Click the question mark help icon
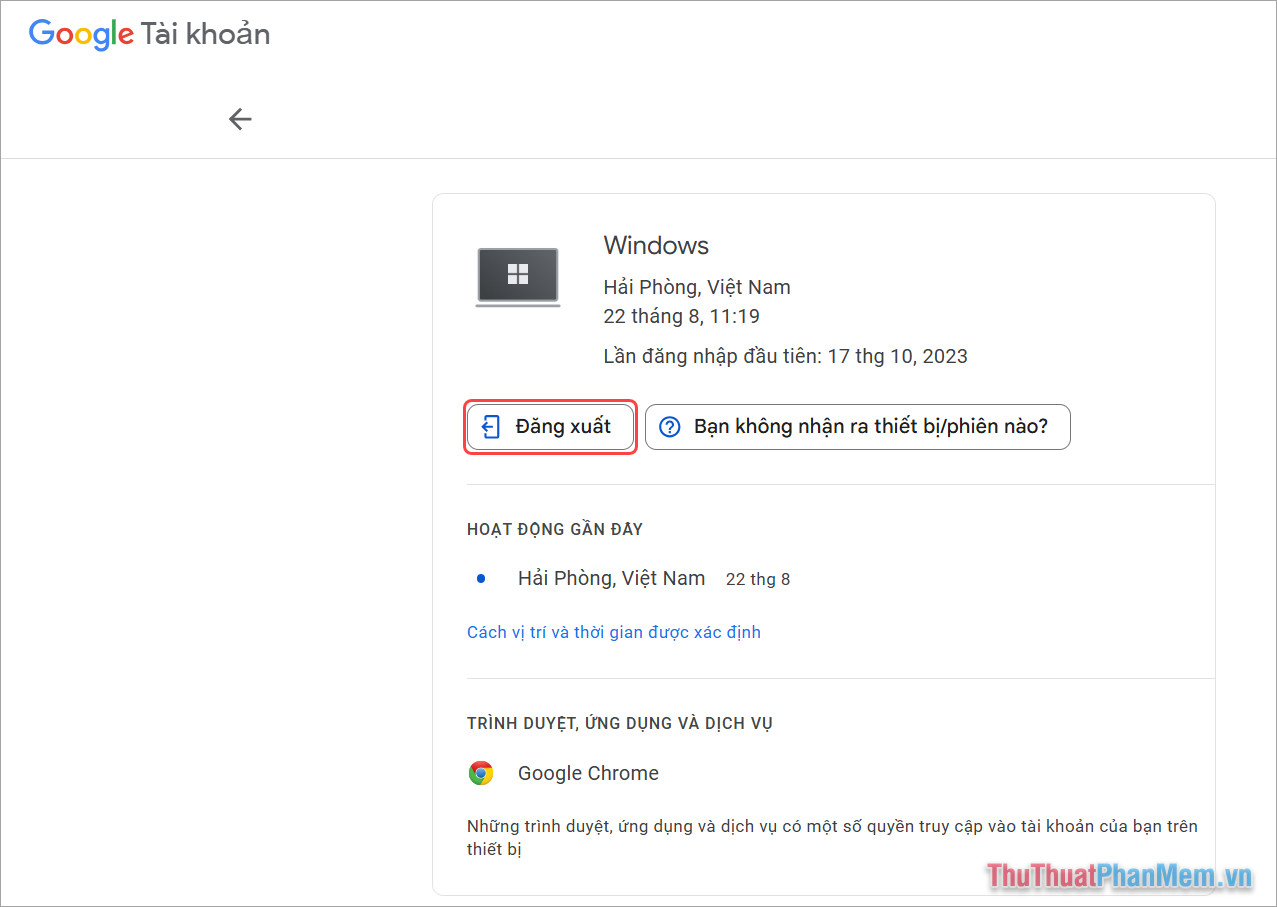Viewport: 1277px width, 907px height. pos(669,426)
